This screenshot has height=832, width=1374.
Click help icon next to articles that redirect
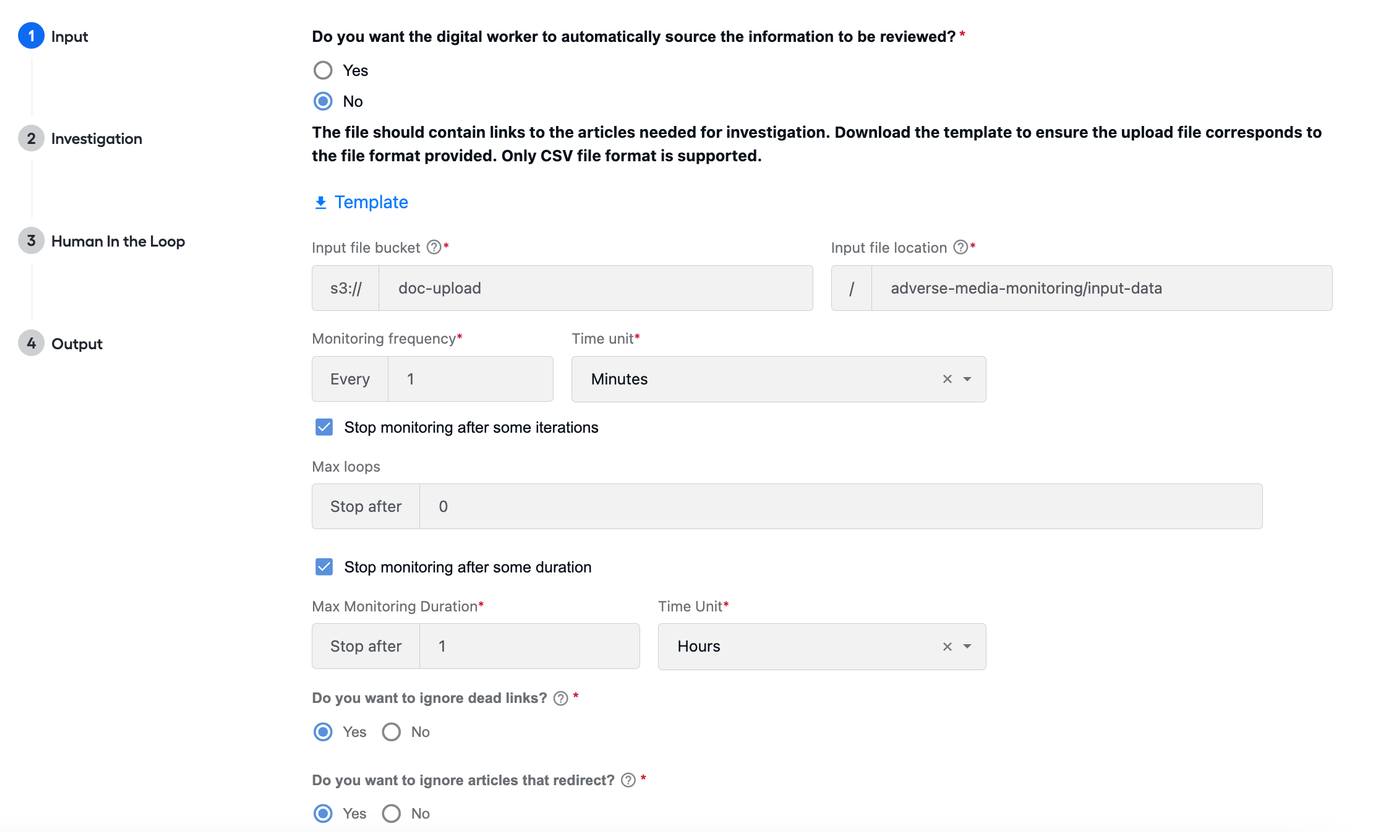point(628,780)
